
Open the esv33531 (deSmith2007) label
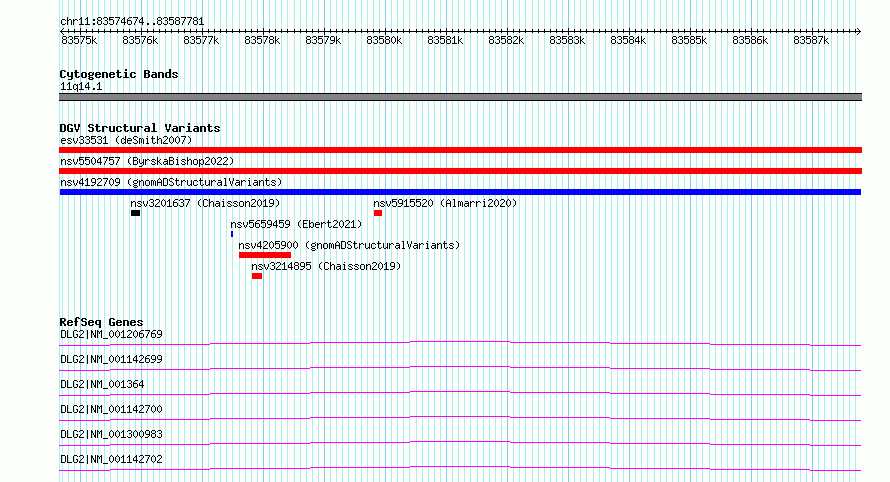[x=126, y=140]
